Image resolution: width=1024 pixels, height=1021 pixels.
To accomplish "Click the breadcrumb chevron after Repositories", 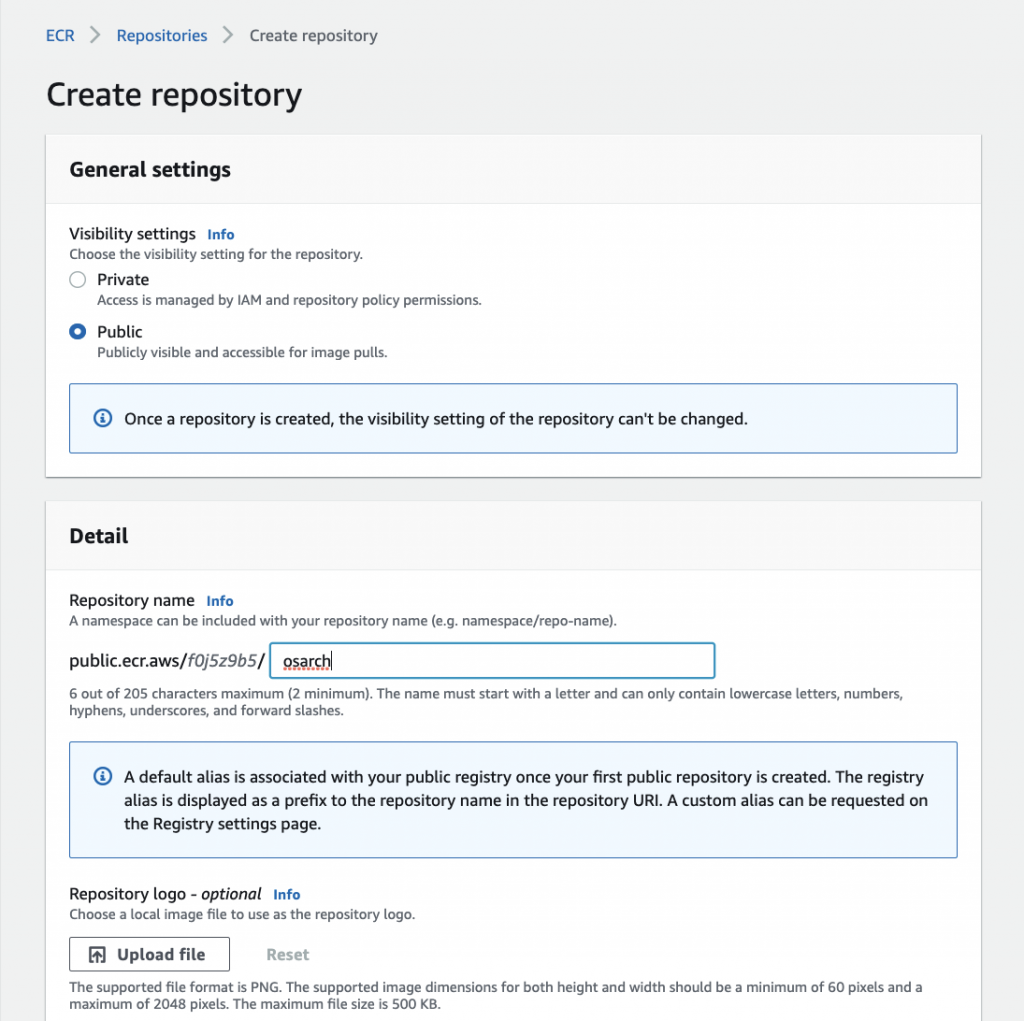I will 228,36.
